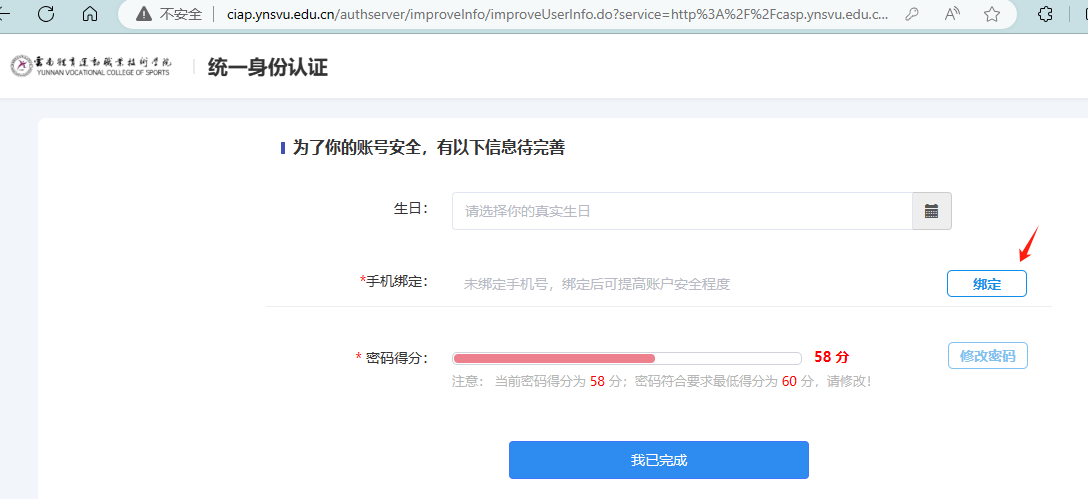This screenshot has width=1088, height=499.
Task: Add page to favorites with star icon
Action: pyautogui.click(x=991, y=14)
